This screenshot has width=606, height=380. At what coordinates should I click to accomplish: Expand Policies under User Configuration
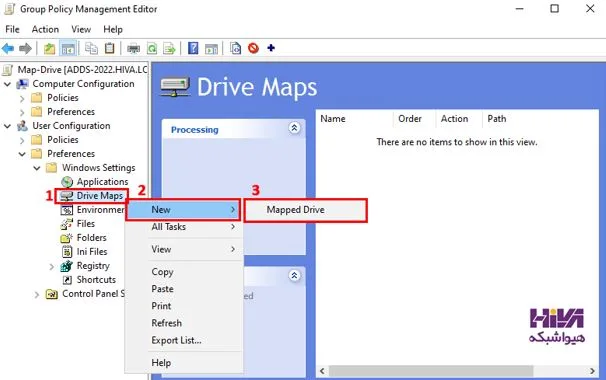[22, 140]
